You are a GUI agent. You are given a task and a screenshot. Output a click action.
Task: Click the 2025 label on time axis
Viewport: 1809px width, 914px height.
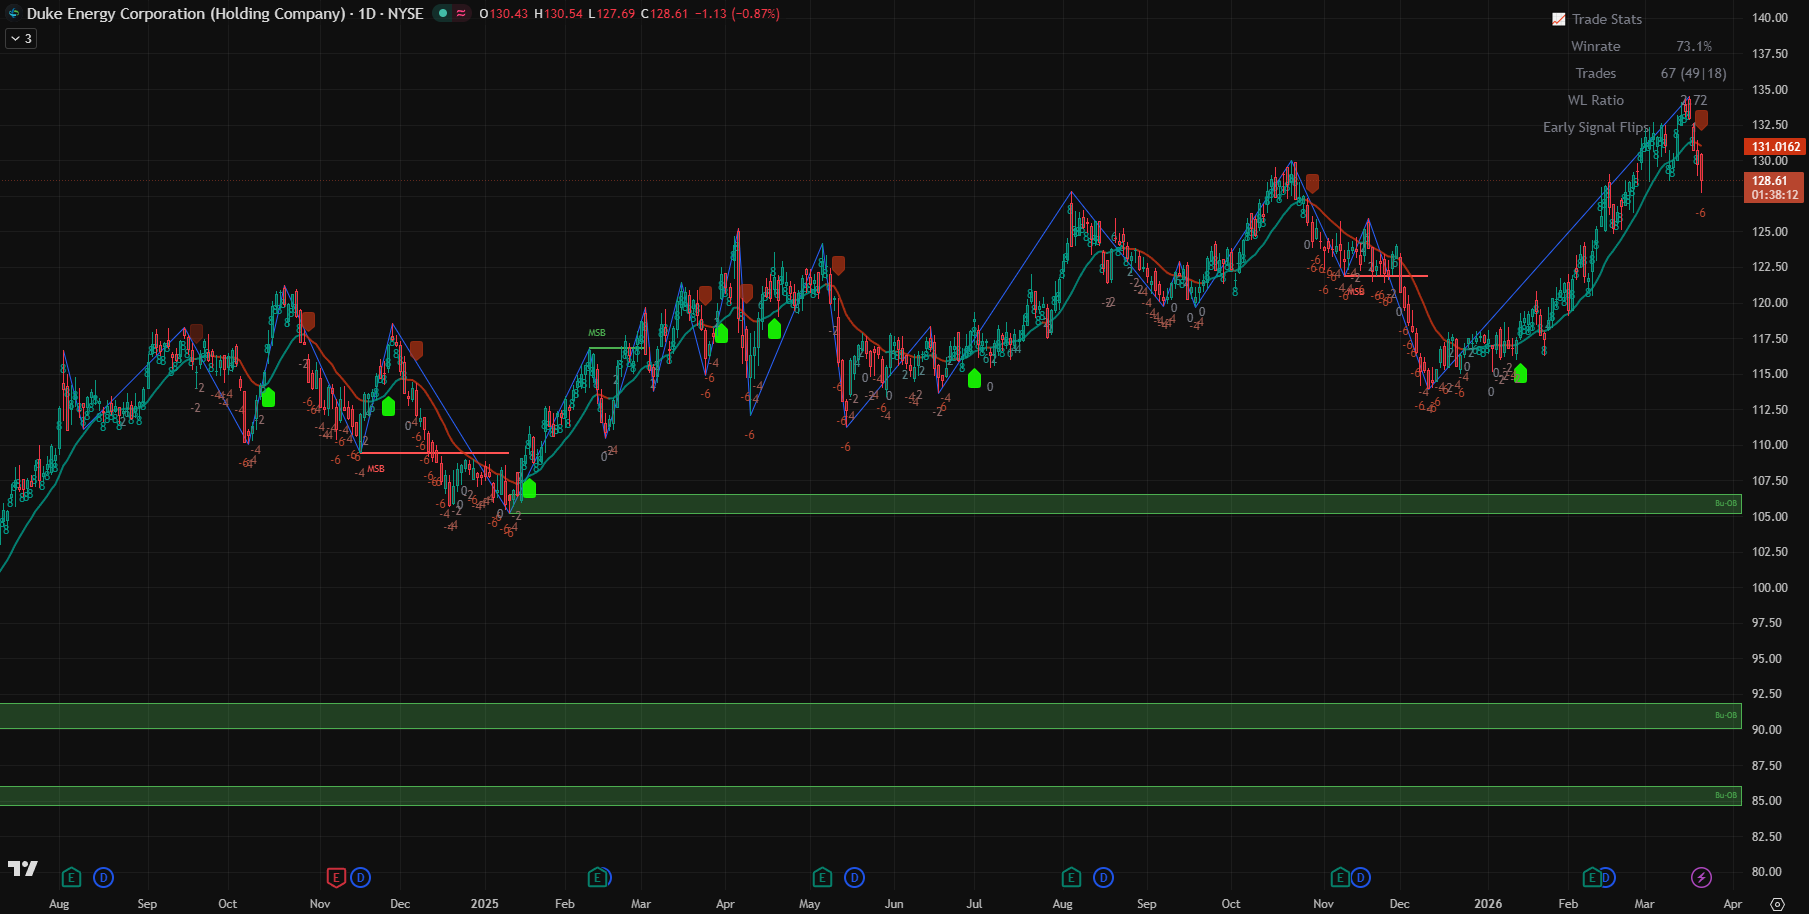[x=484, y=904]
